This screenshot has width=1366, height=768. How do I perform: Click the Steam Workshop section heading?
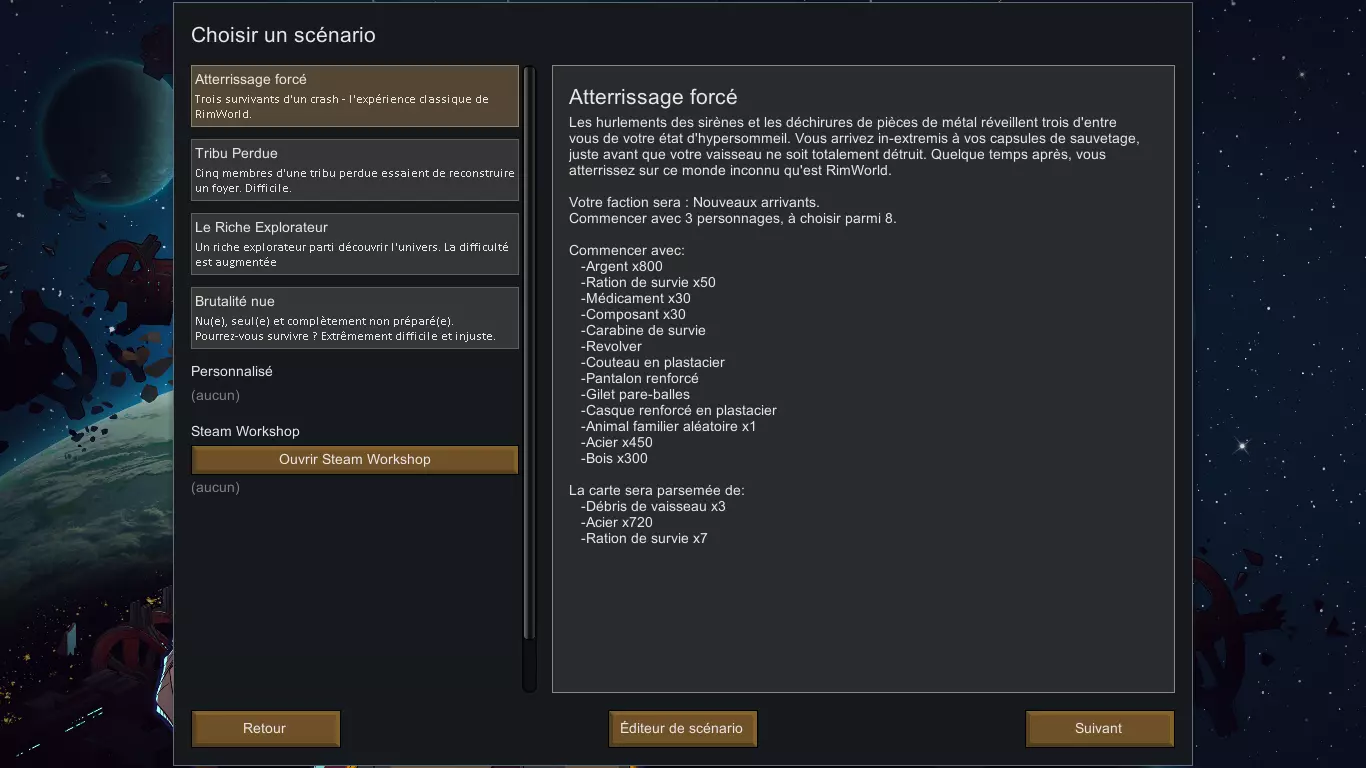click(245, 431)
